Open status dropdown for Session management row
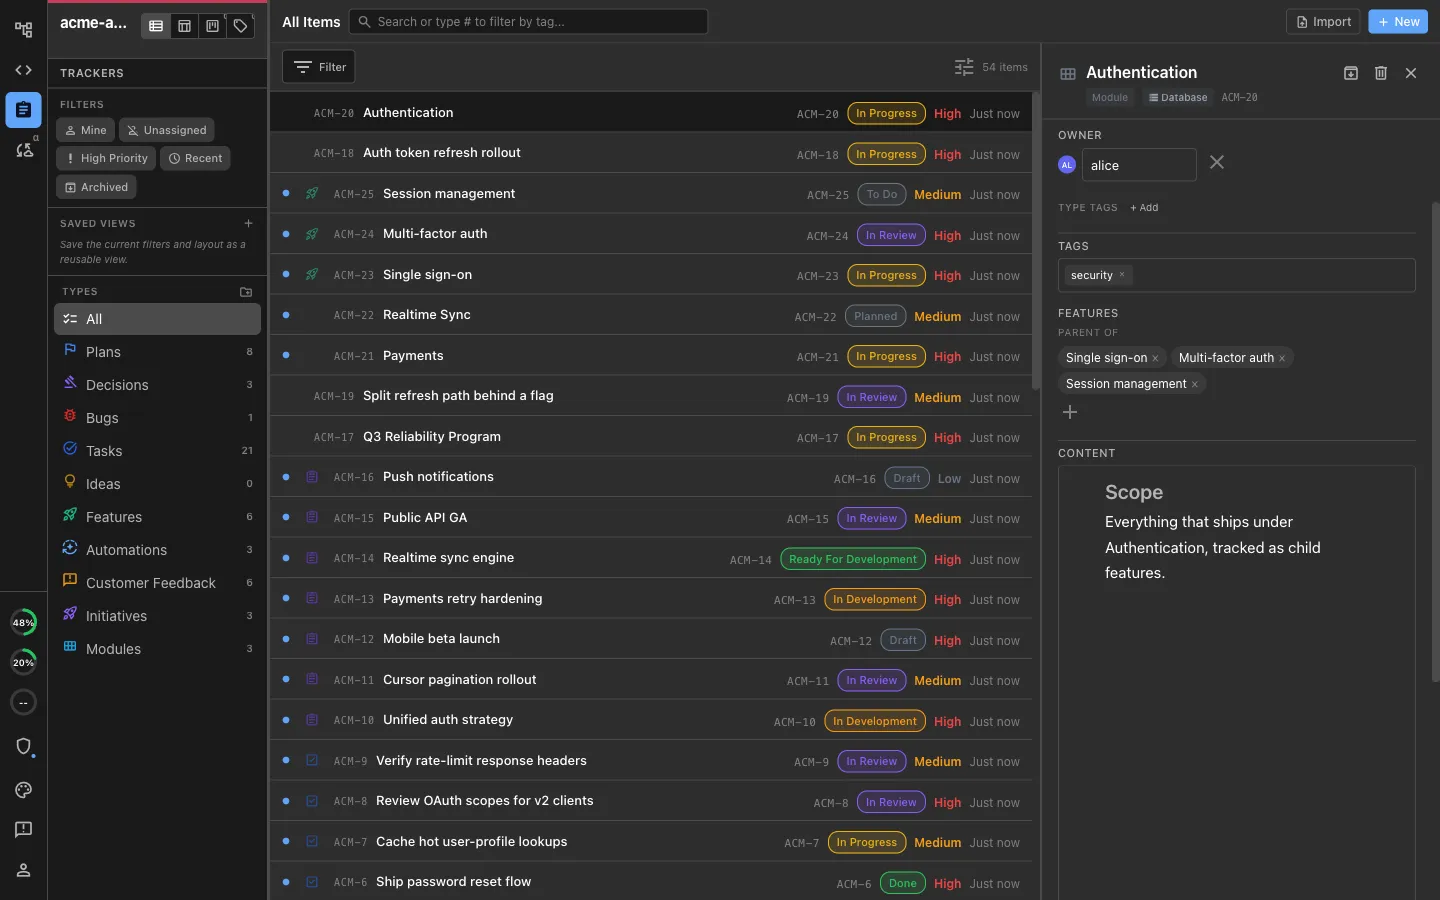Viewport: 1440px width, 900px height. click(x=882, y=194)
